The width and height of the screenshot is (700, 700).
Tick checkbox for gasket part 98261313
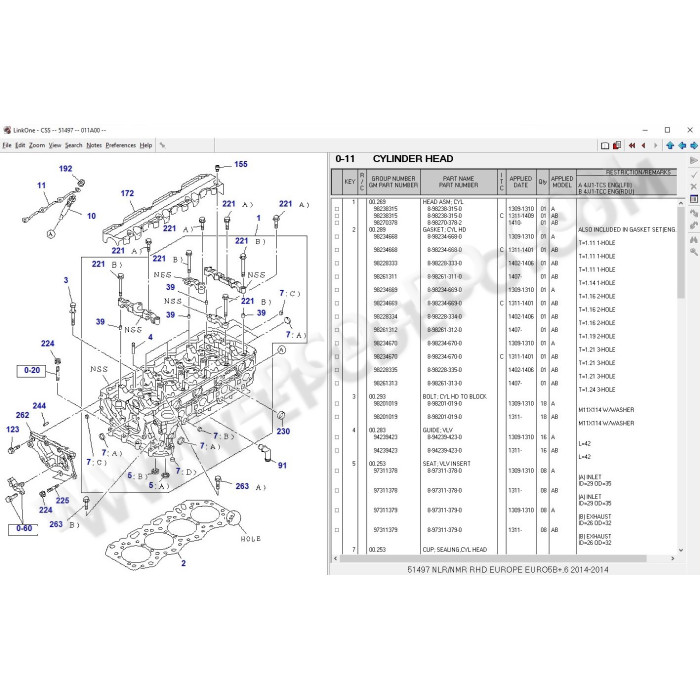tap(337, 383)
